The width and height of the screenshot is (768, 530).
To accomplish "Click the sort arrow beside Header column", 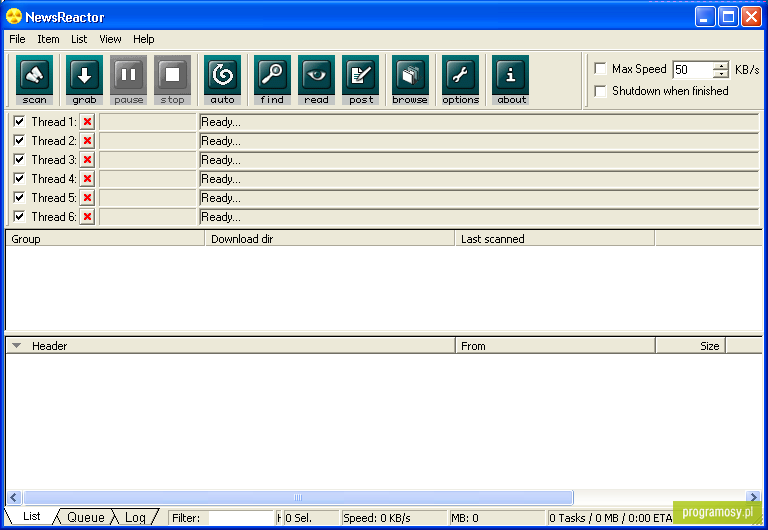I will [17, 346].
